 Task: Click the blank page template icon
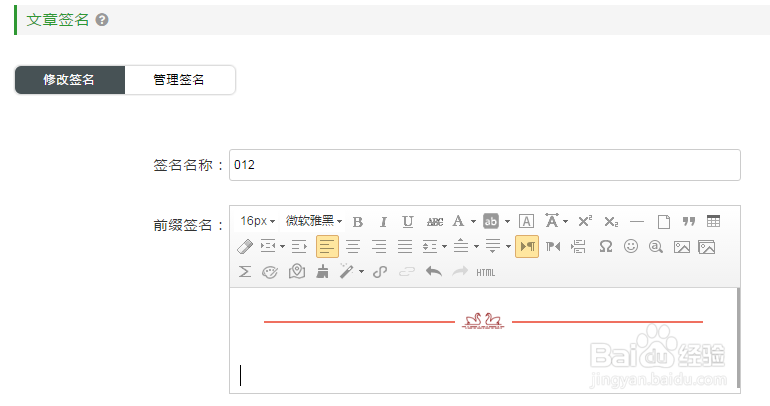[x=663, y=222]
